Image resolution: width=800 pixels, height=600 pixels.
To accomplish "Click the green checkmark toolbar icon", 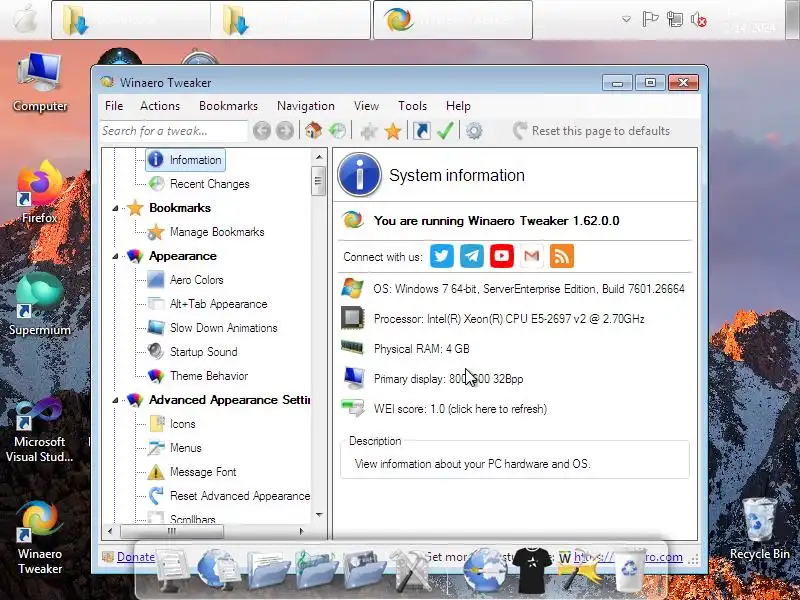I will click(x=445, y=131).
